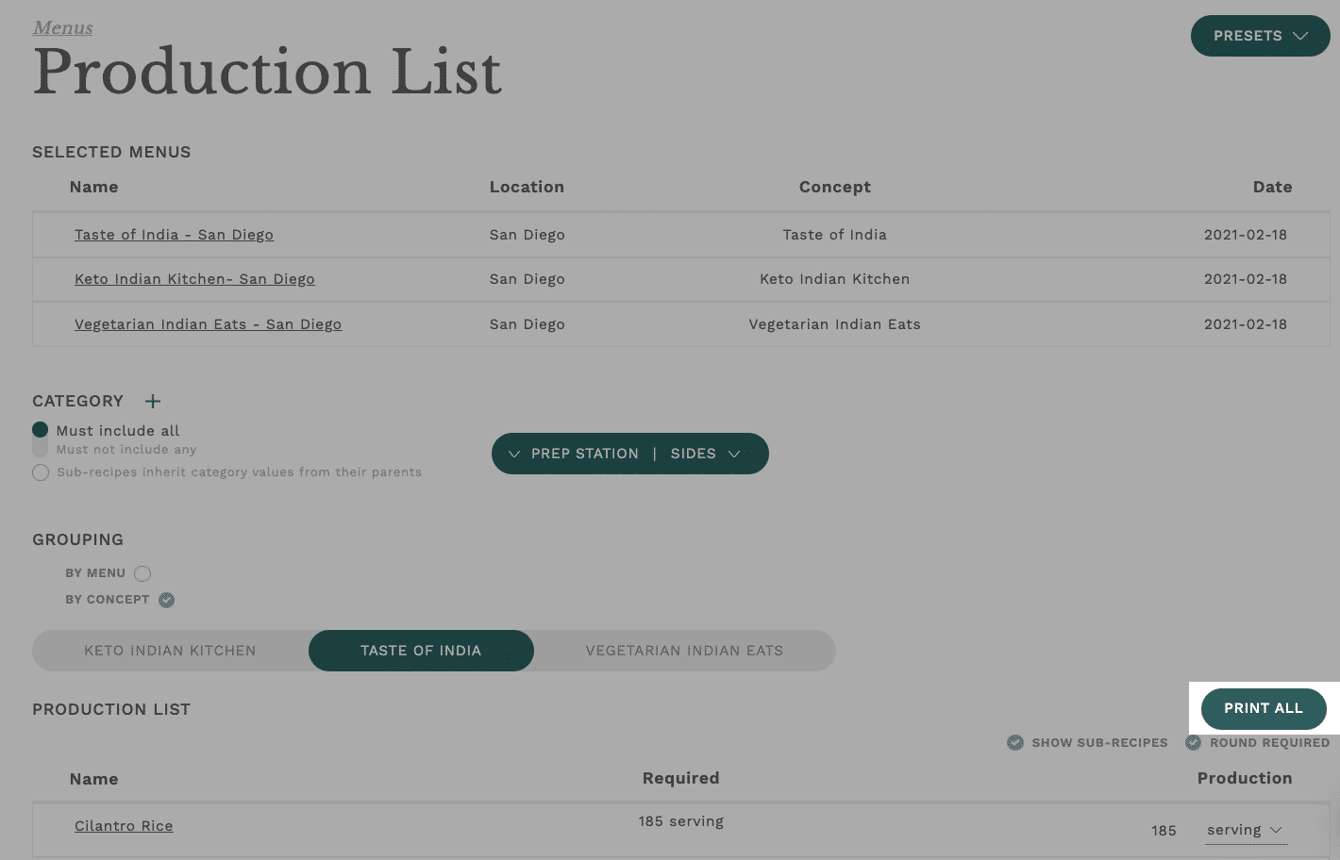Go back via the Menus breadcrumb link
This screenshot has height=860, width=1340.
62,28
